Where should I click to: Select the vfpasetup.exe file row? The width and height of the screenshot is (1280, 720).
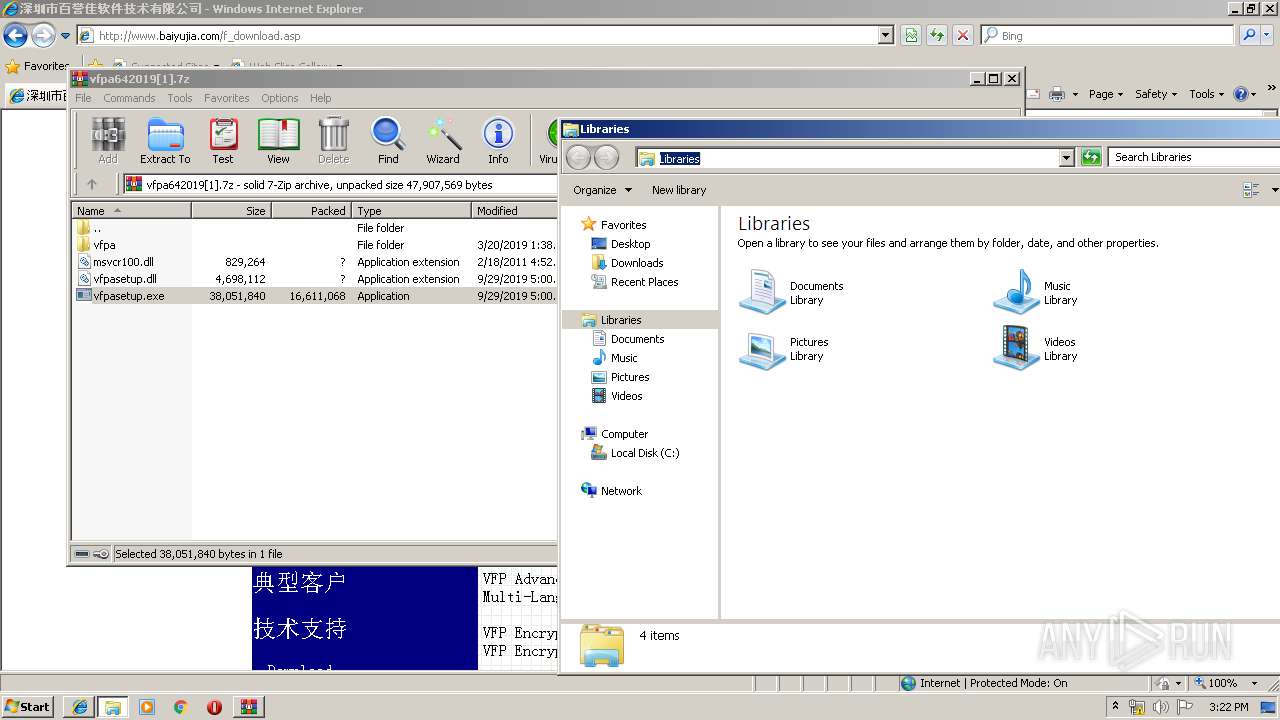pyautogui.click(x=315, y=296)
